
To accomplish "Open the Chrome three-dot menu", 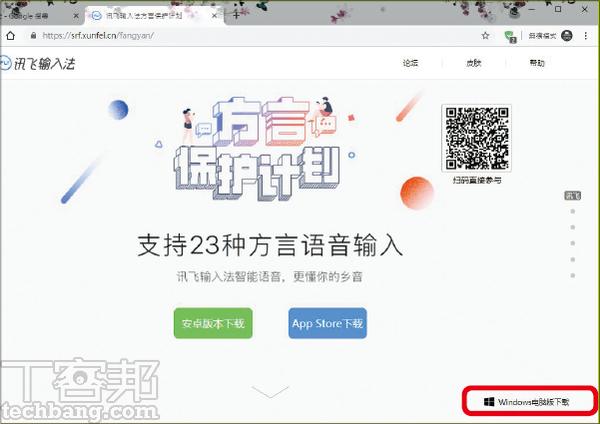I will pyautogui.click(x=585, y=36).
